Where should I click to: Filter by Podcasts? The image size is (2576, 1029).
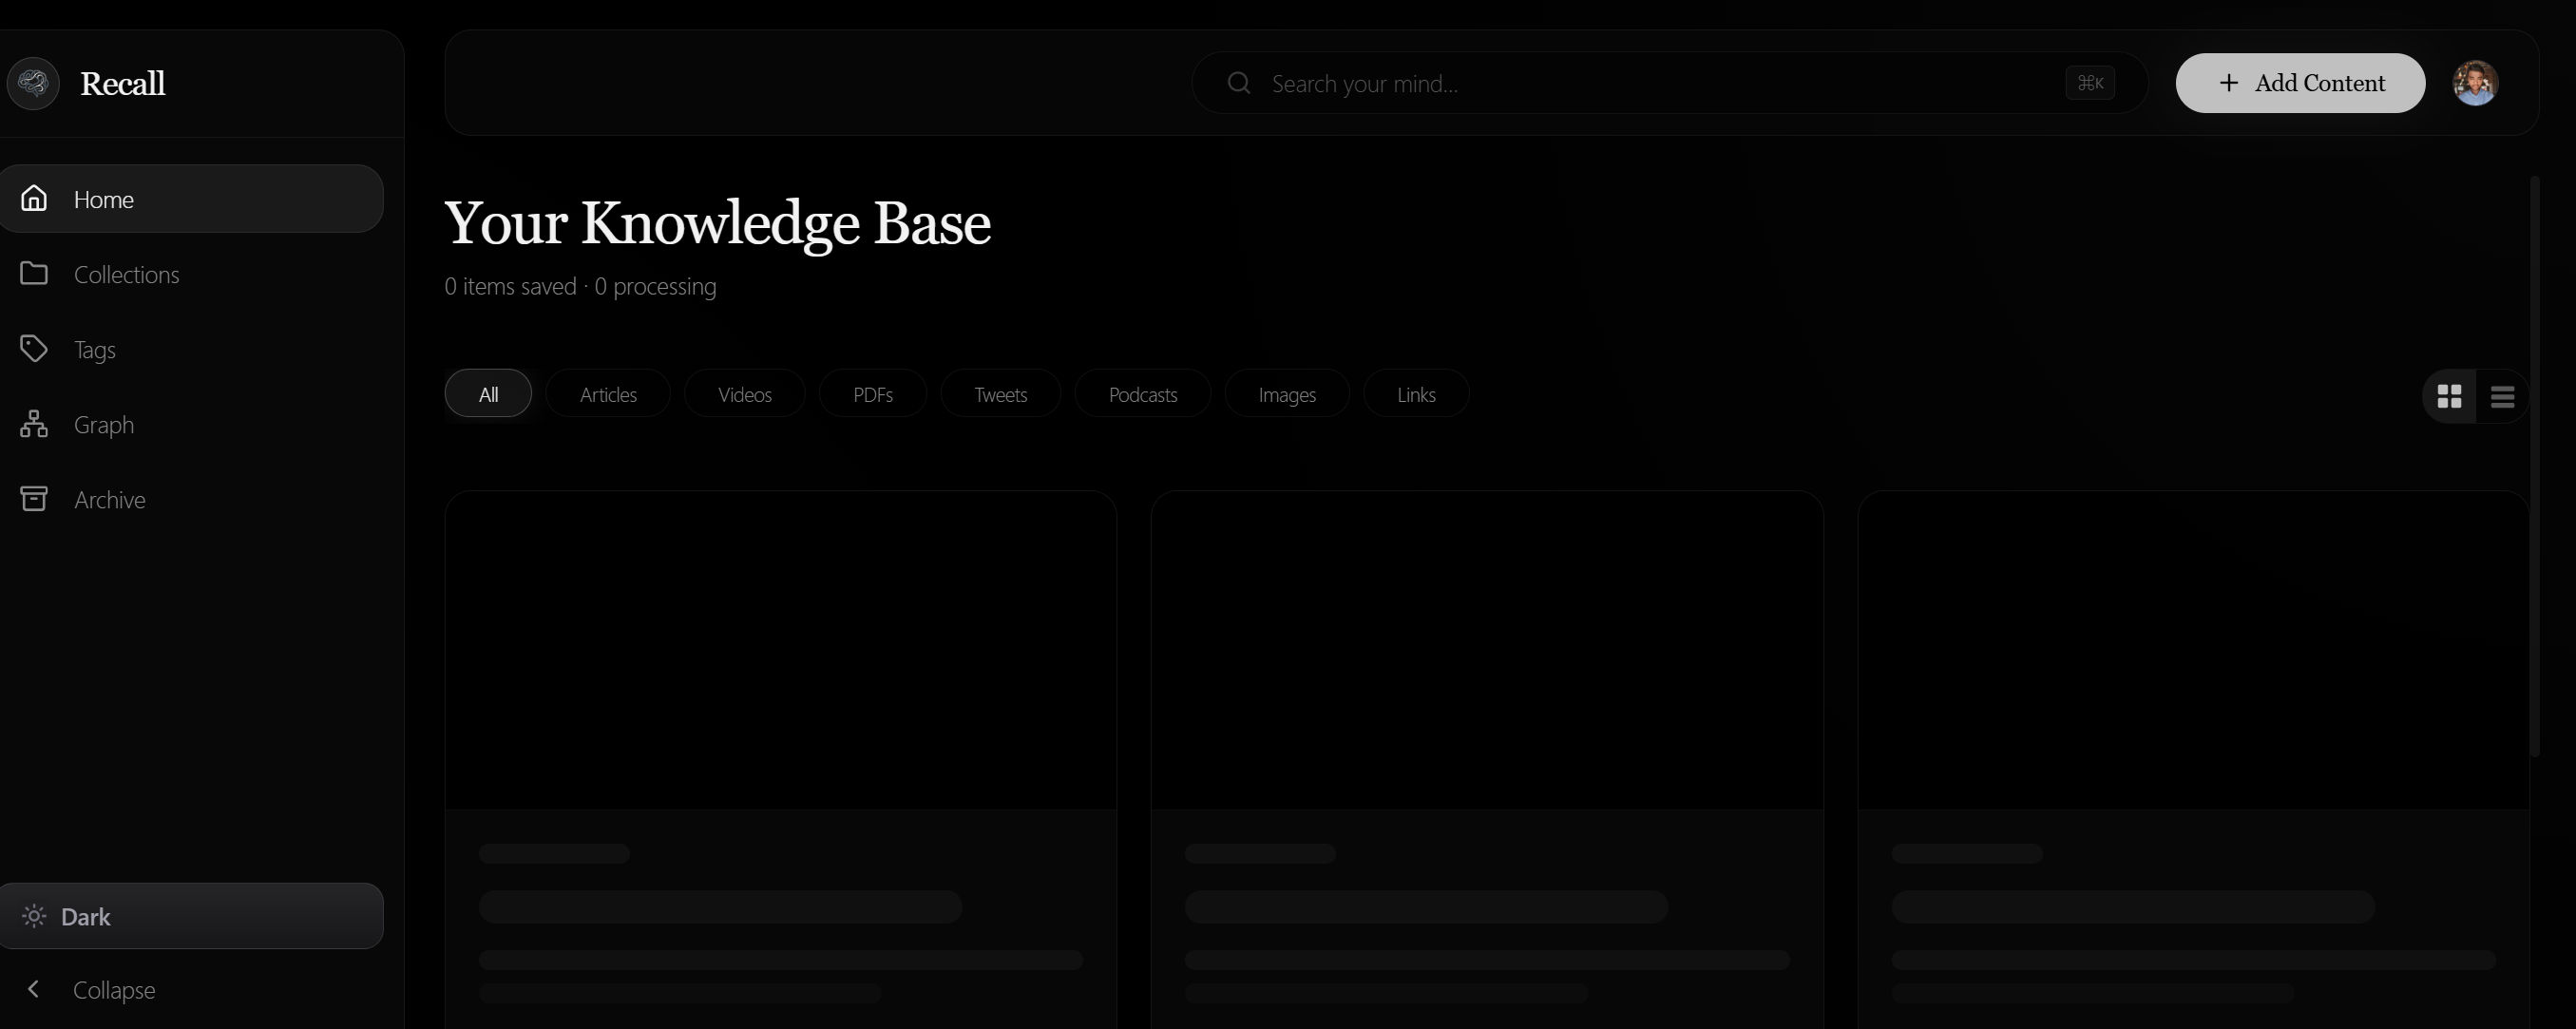[1143, 394]
